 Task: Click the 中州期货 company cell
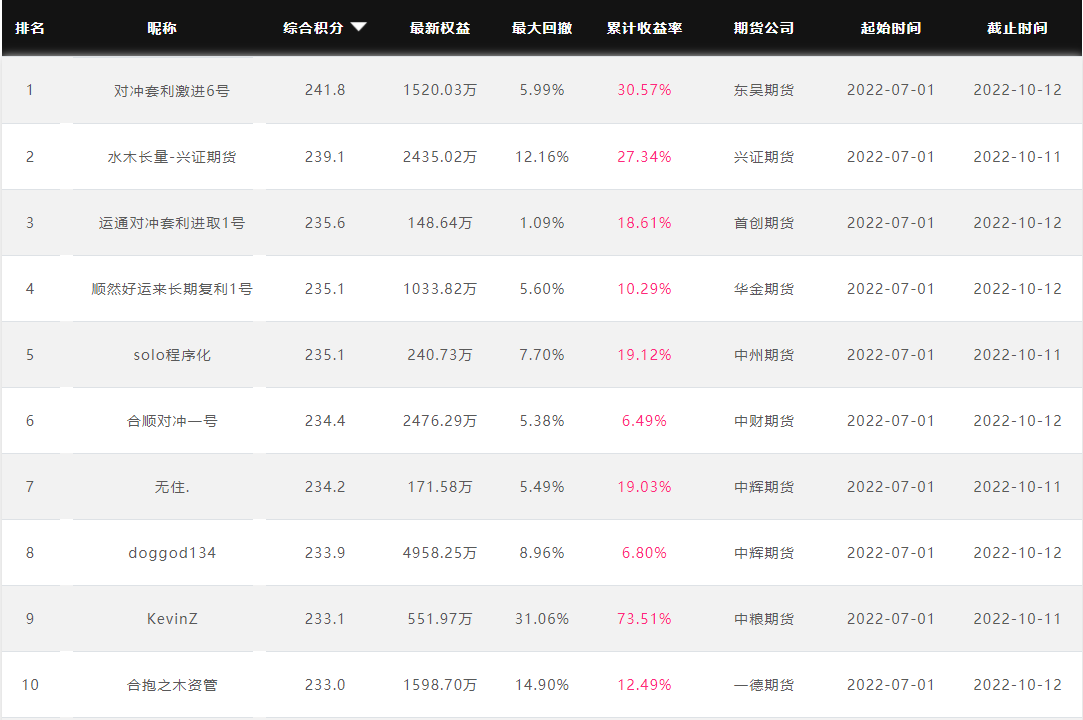coord(764,354)
